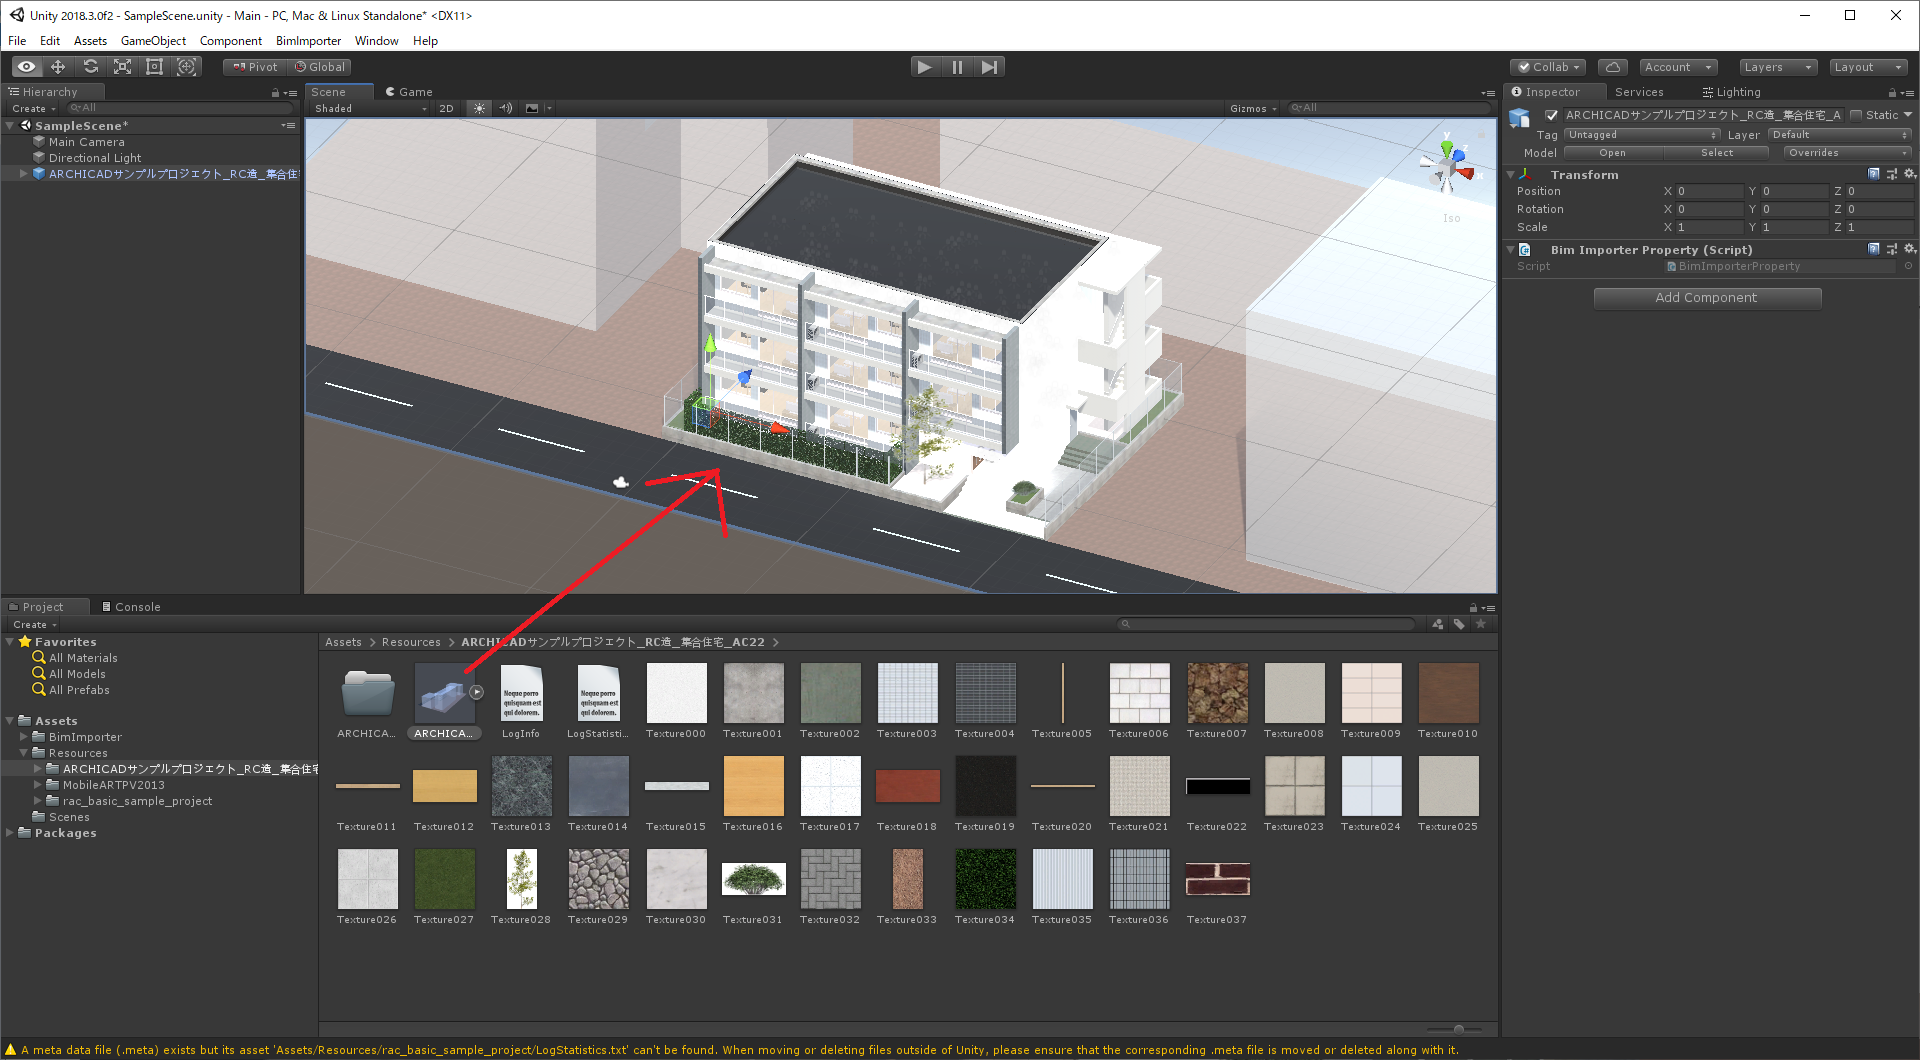Click the Add Component button

(1707, 297)
